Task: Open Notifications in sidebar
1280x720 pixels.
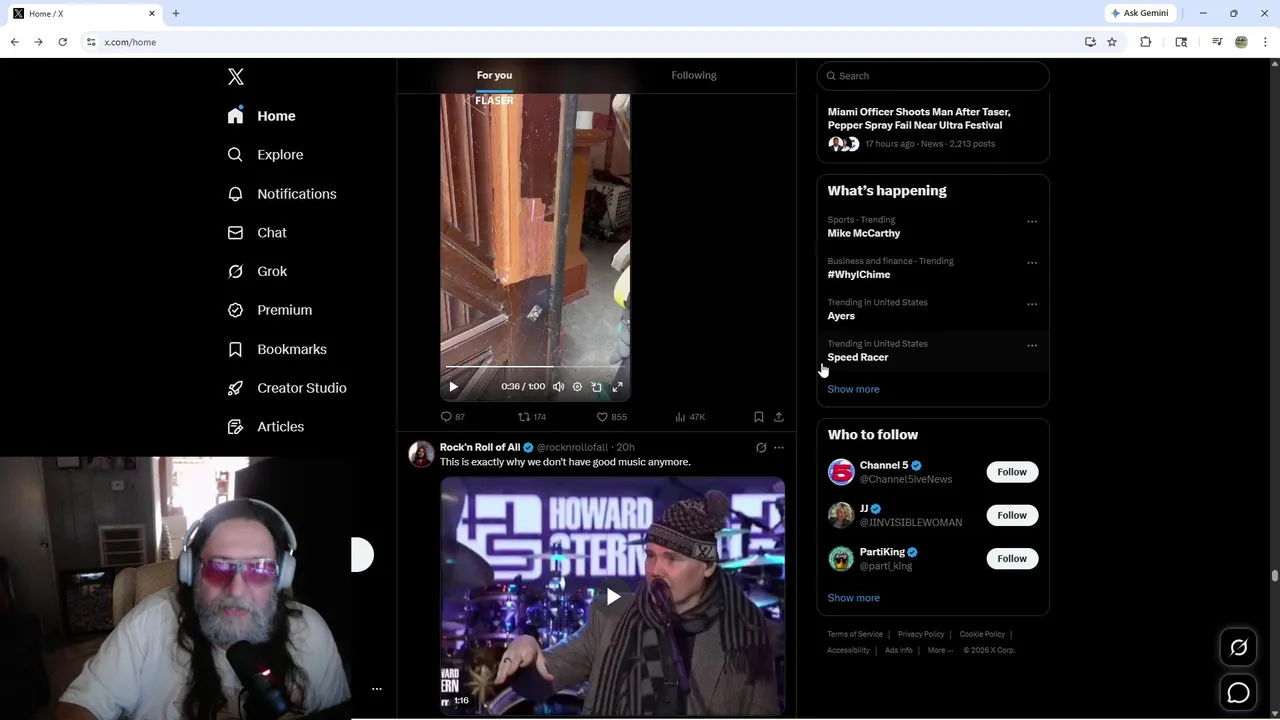Action: coord(282,194)
